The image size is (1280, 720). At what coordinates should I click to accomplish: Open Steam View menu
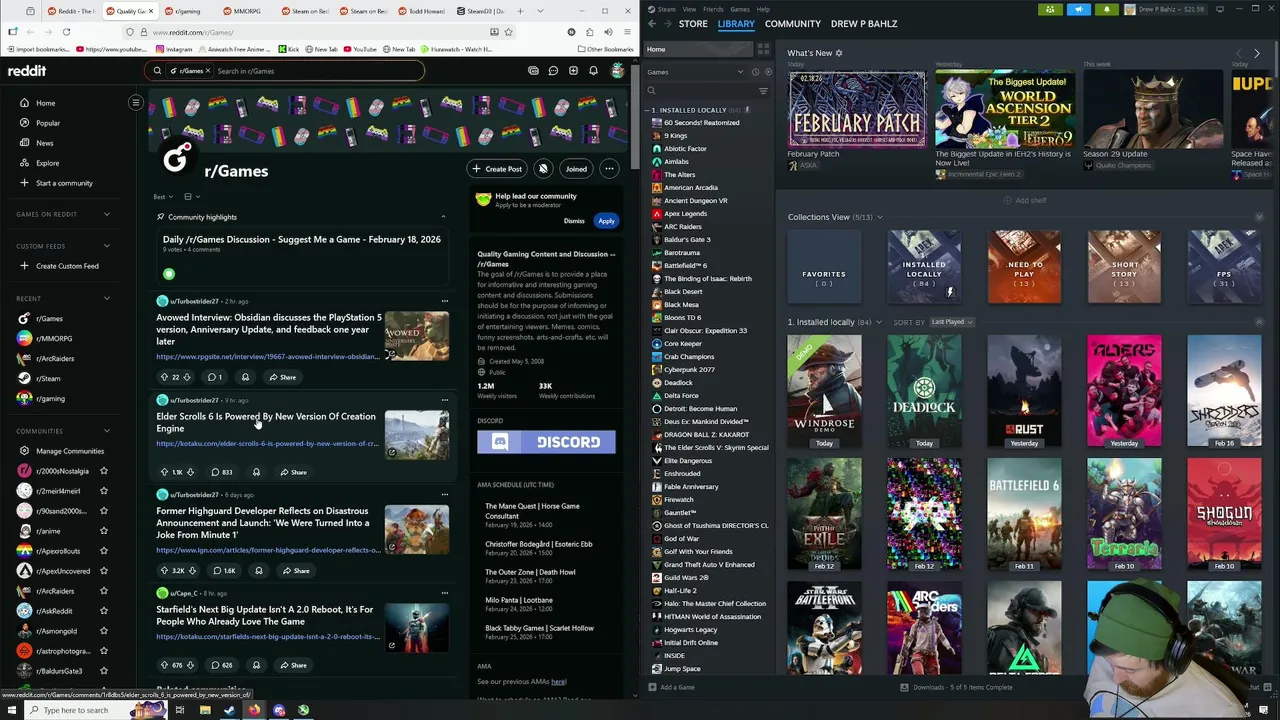click(x=689, y=9)
